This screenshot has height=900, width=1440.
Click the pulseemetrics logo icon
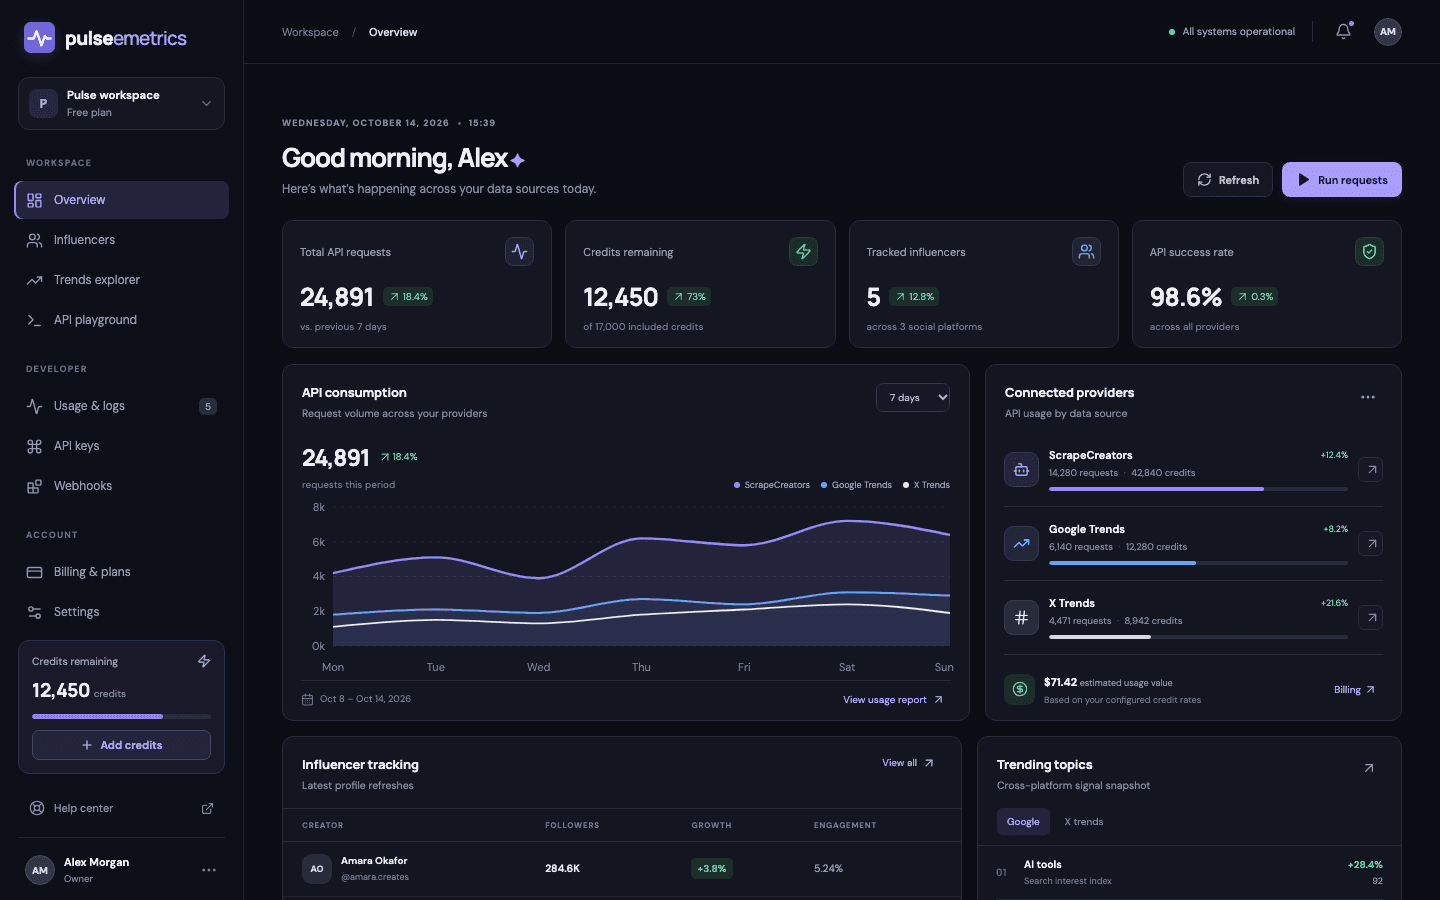point(39,39)
